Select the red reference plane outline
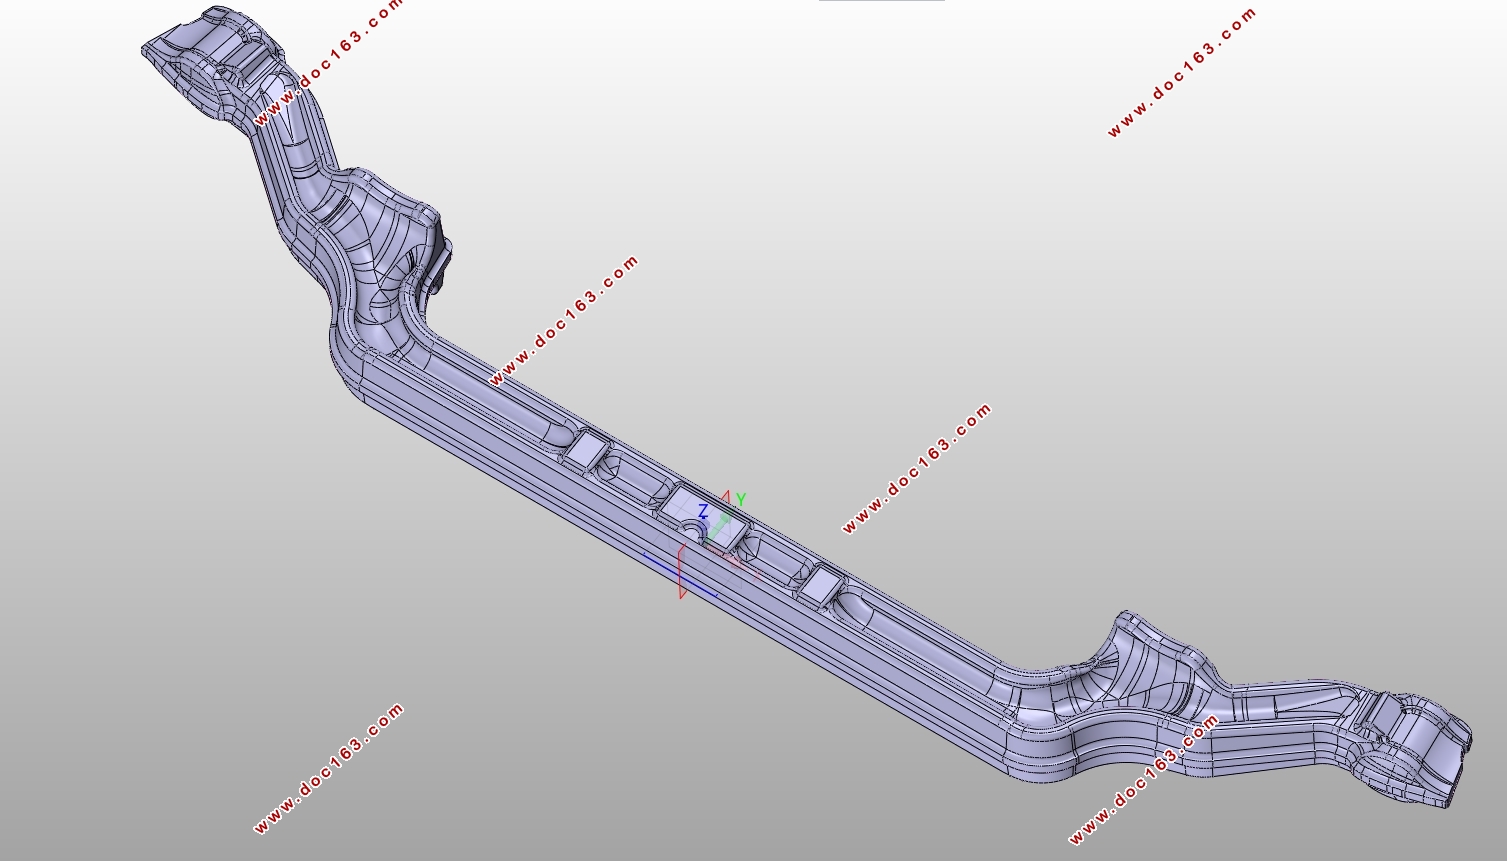This screenshot has height=861, width=1507. click(x=681, y=571)
